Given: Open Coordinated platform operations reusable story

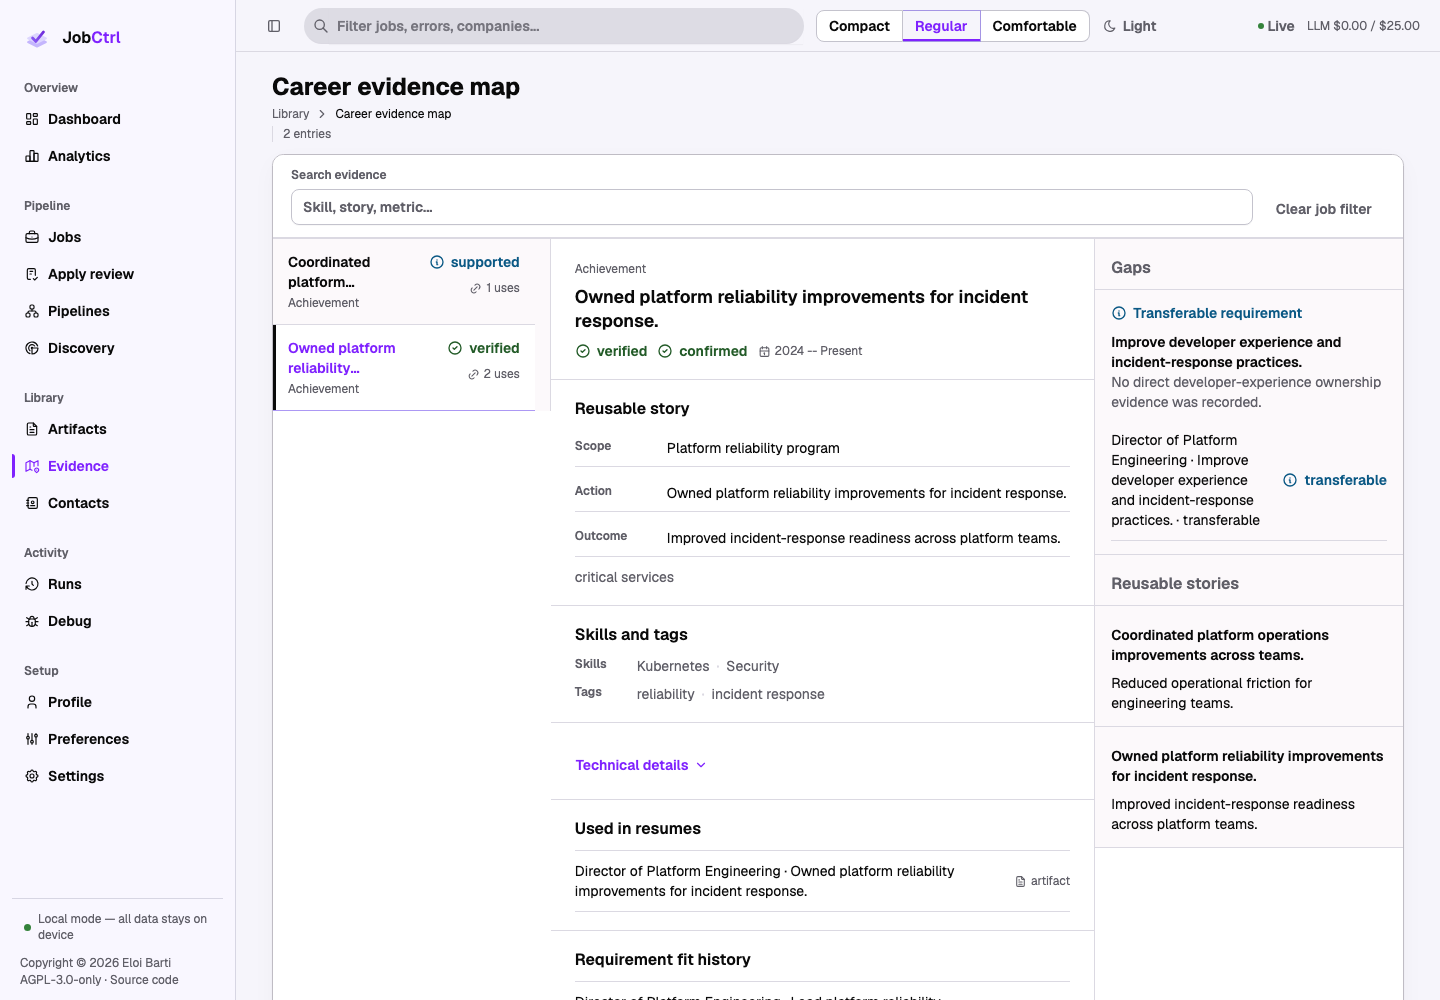Looking at the screenshot, I should 1249,668.
